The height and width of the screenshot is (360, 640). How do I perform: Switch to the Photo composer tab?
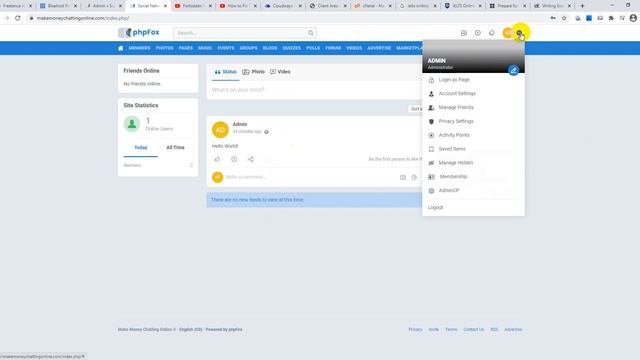pyautogui.click(x=253, y=72)
